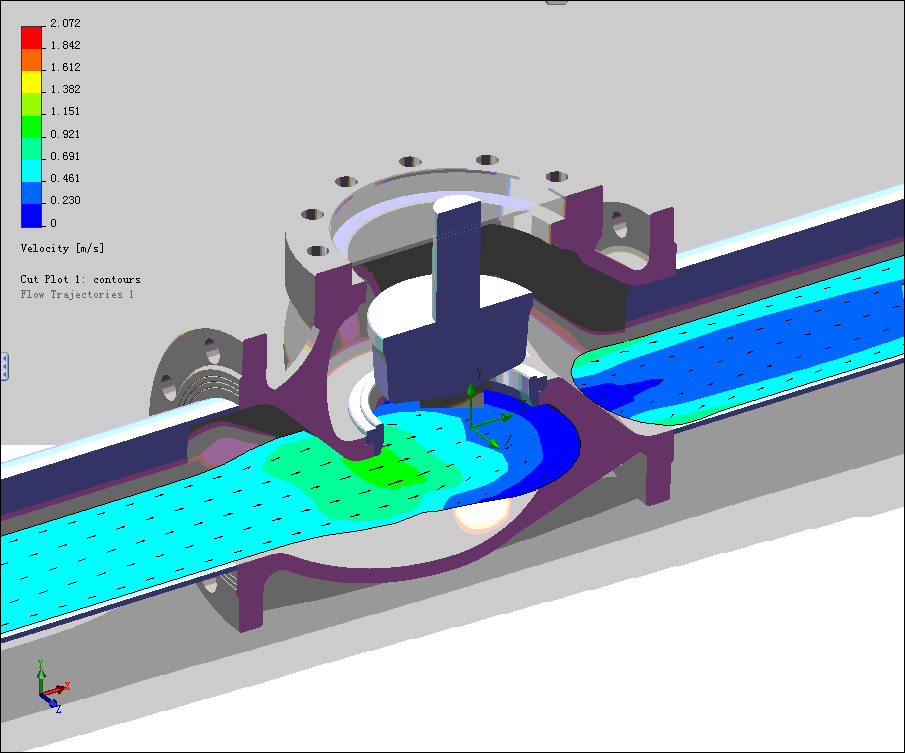Click the red swatch in velocity legend
Screen dimensions: 905x753
coord(32,38)
